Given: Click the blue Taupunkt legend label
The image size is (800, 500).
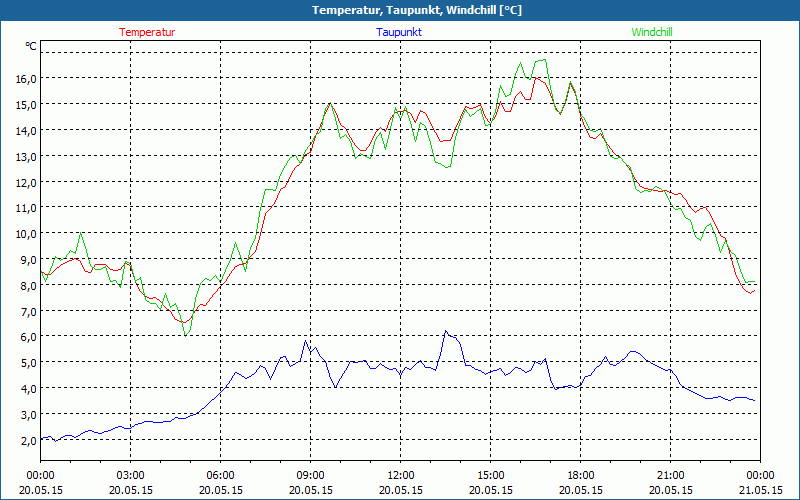Looking at the screenshot, I should pyautogui.click(x=399, y=32).
